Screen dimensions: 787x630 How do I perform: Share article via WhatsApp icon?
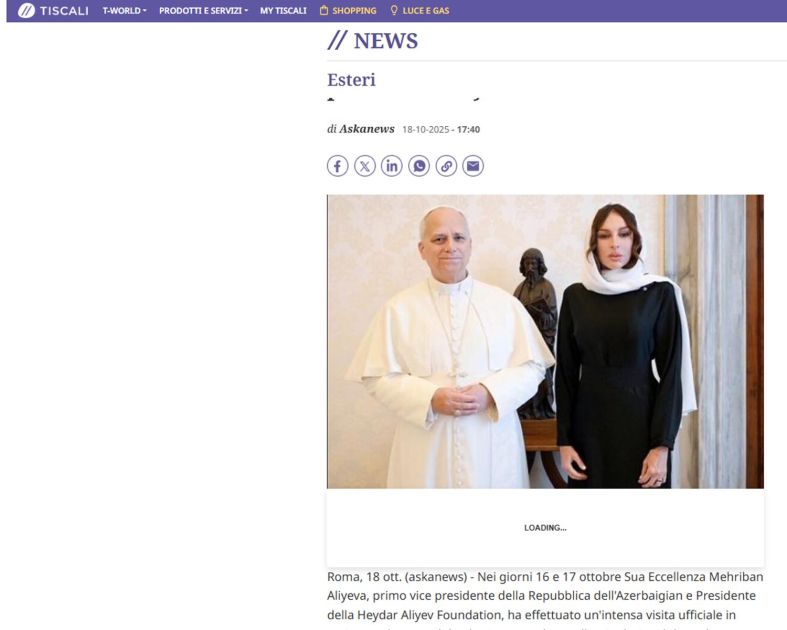[419, 166]
